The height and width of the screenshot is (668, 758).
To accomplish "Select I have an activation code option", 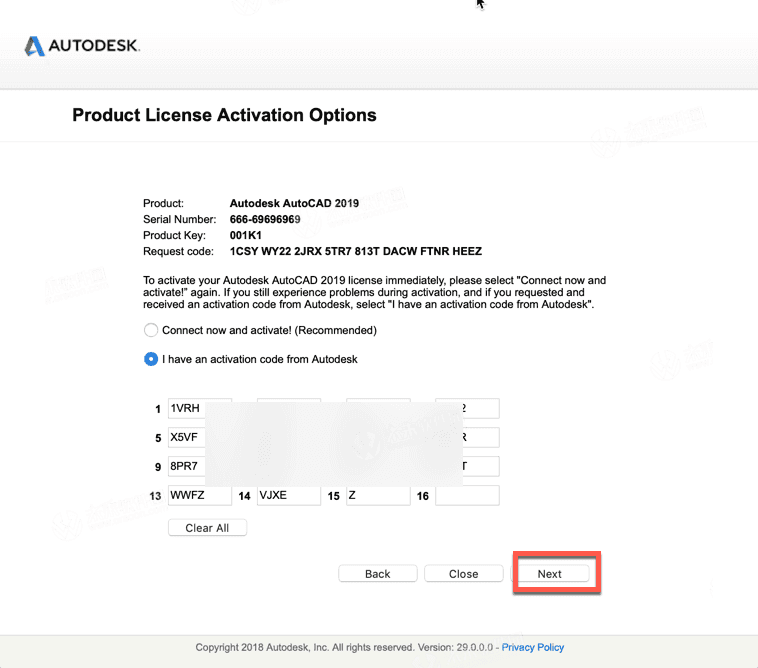I will tap(151, 359).
